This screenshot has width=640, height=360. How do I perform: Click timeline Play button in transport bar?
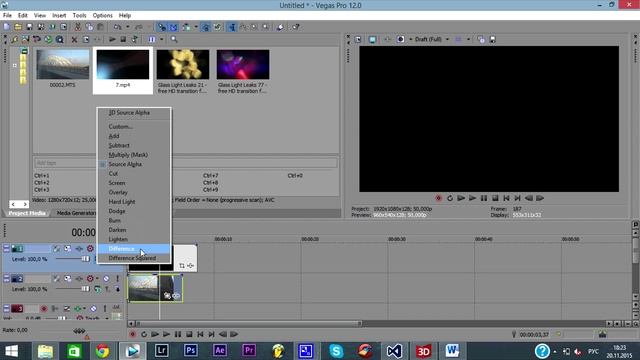[166, 334]
